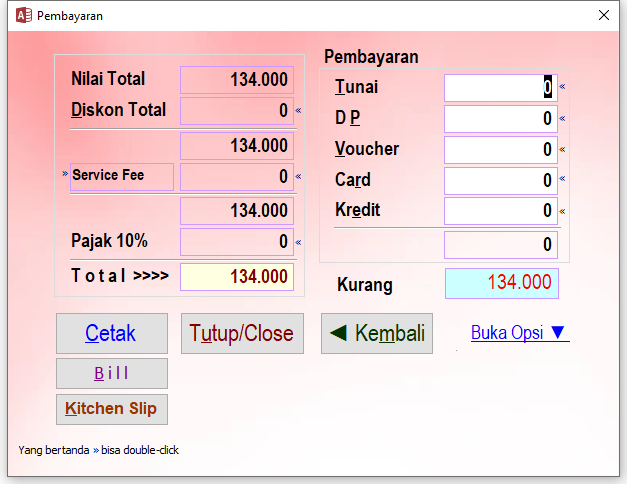Screen dimensions: 627x484
Task: Click the arrow marker beside Pajak 10%
Action: [x=298, y=242]
